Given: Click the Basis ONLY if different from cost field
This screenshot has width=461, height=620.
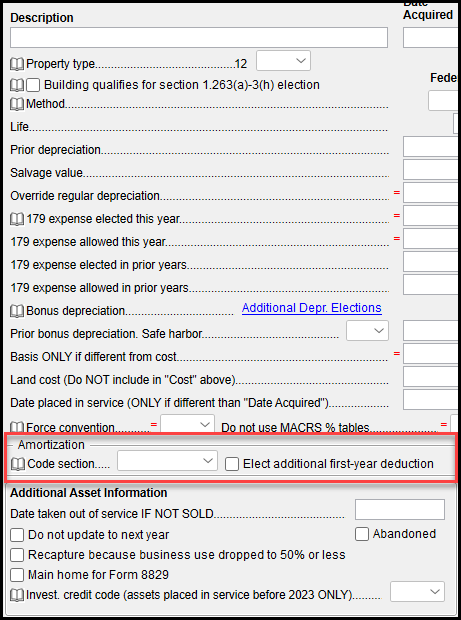Looking at the screenshot, I should [432, 353].
